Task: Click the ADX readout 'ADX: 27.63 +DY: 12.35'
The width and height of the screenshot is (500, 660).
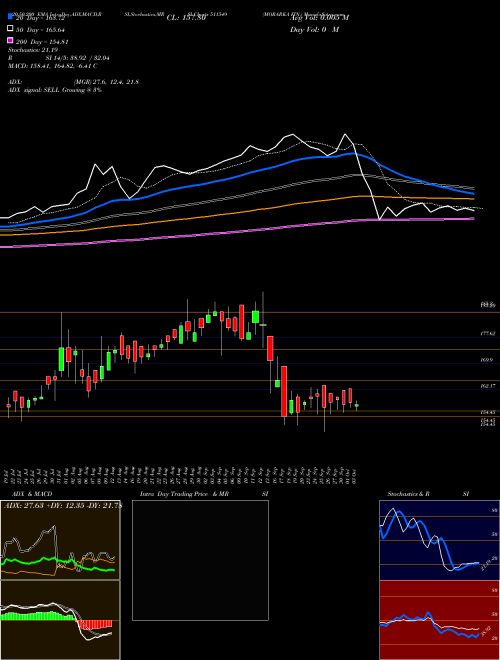Action: click(x=43, y=505)
